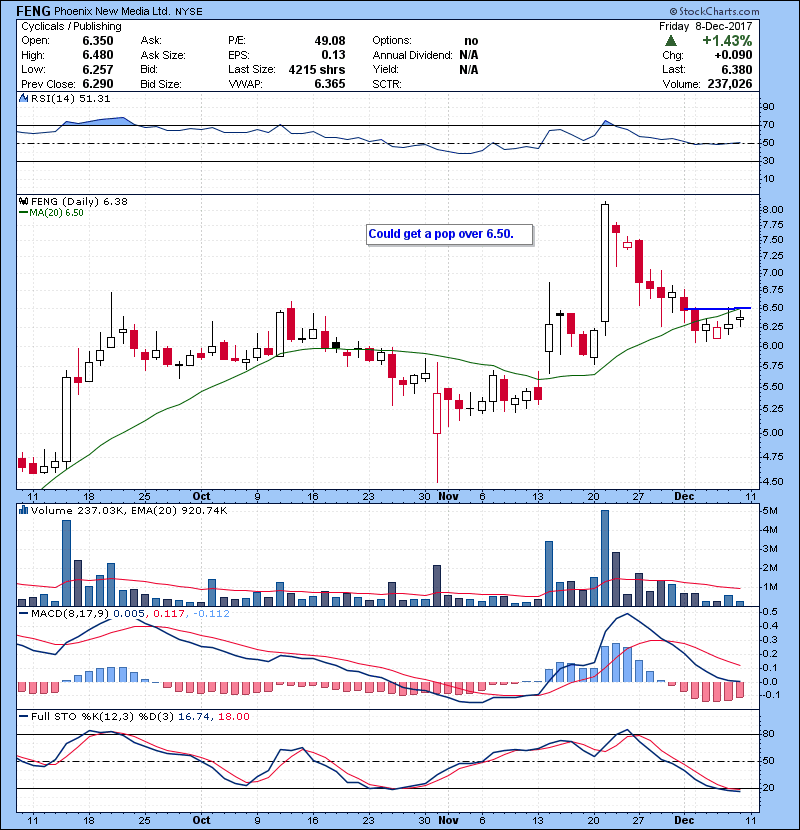
Task: Click the NYSE exchange label
Action: 189,12
